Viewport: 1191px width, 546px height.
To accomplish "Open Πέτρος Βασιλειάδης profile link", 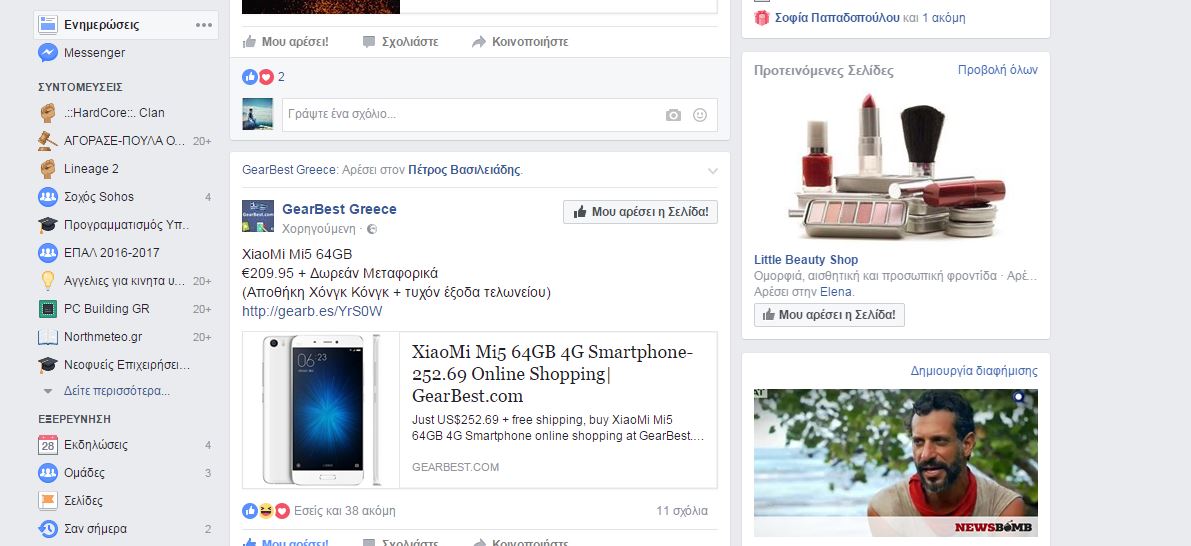I will (x=464, y=170).
